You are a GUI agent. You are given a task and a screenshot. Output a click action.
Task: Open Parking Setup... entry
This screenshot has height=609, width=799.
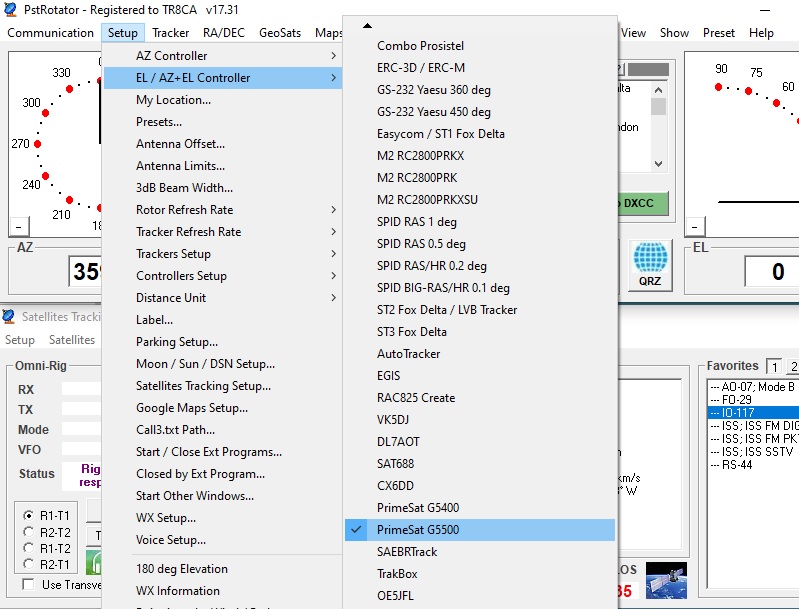click(x=222, y=341)
